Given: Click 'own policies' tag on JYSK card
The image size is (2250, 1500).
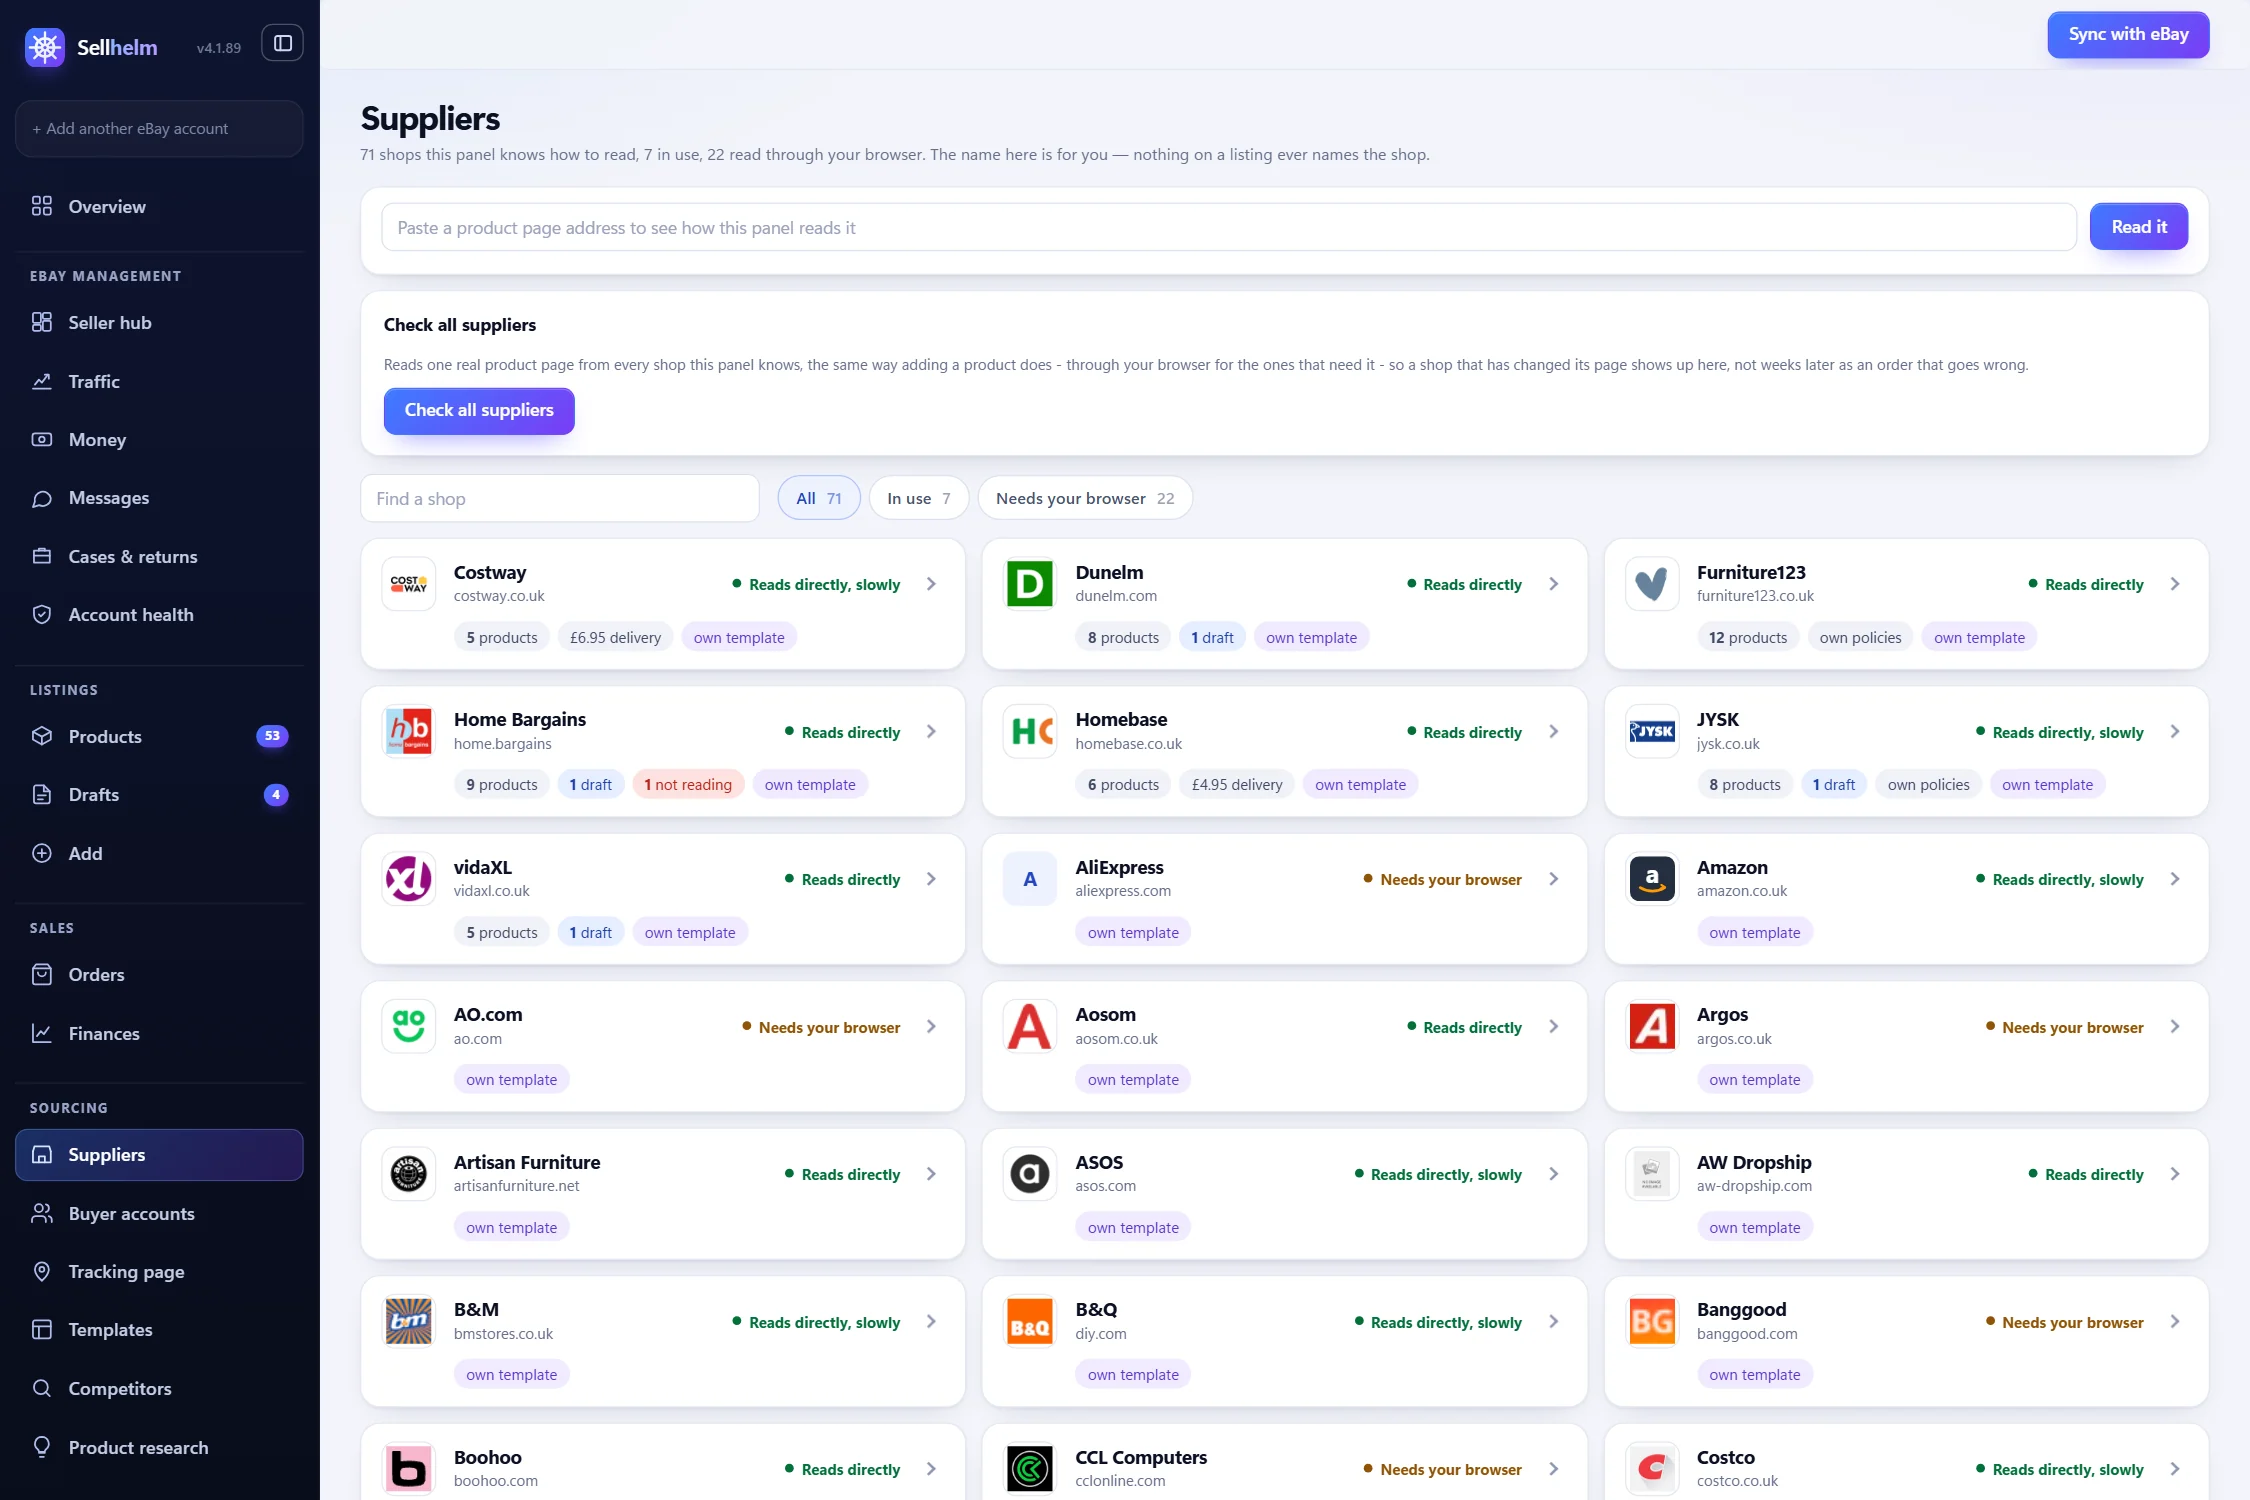Looking at the screenshot, I should point(1928,785).
